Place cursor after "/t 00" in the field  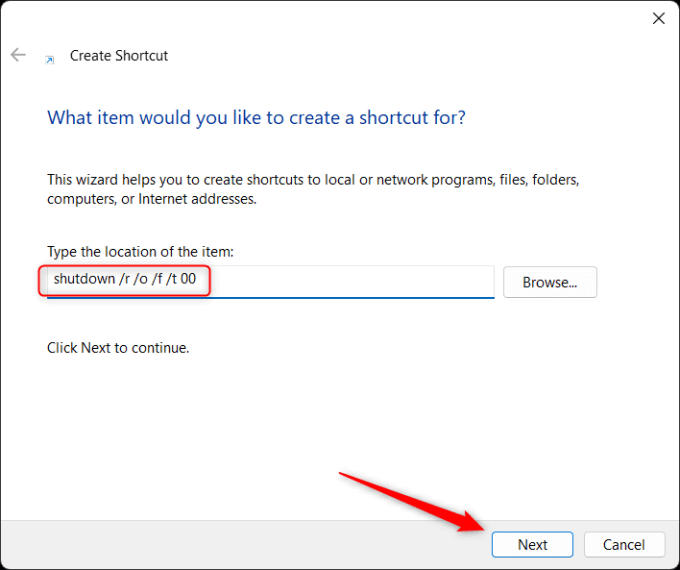tap(197, 279)
